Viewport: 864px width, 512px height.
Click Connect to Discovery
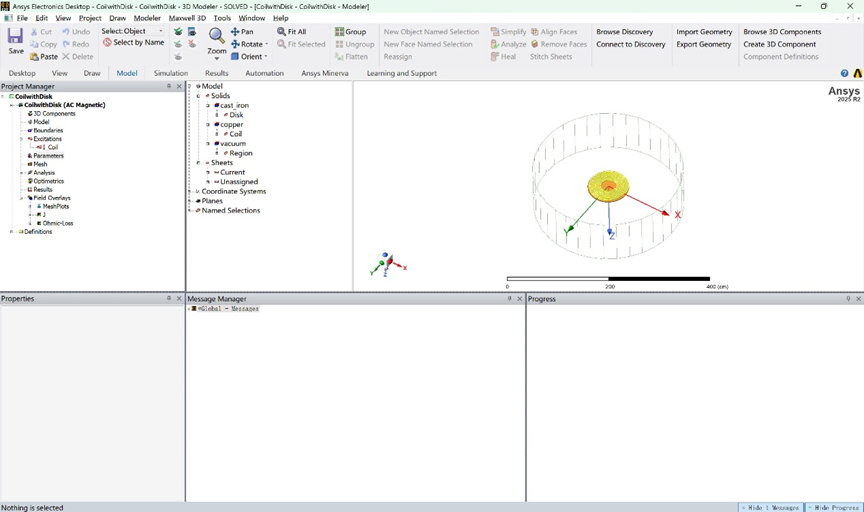[x=630, y=44]
